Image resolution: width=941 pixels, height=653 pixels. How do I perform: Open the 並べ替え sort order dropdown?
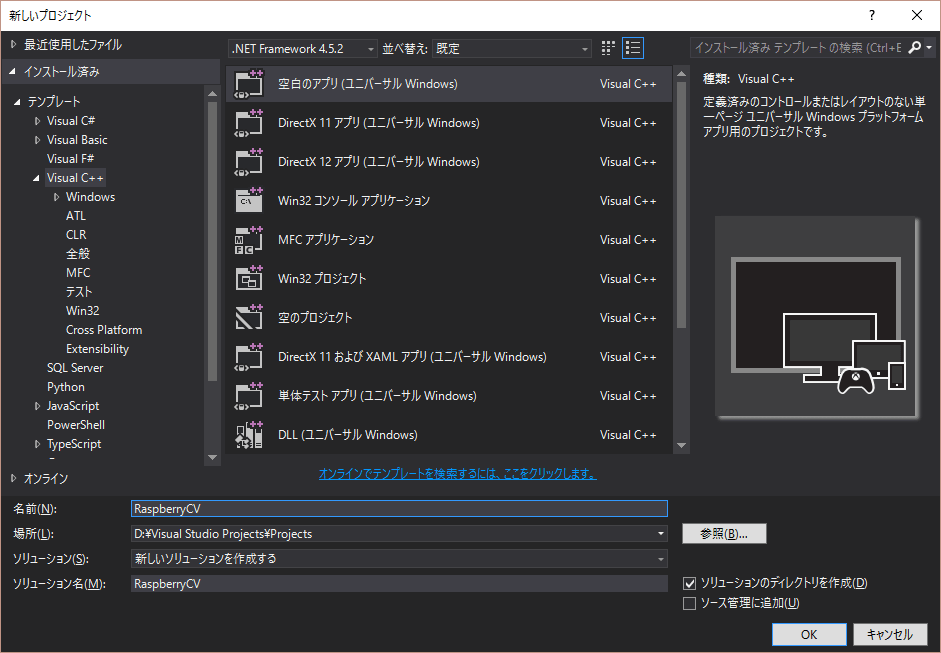pos(512,48)
